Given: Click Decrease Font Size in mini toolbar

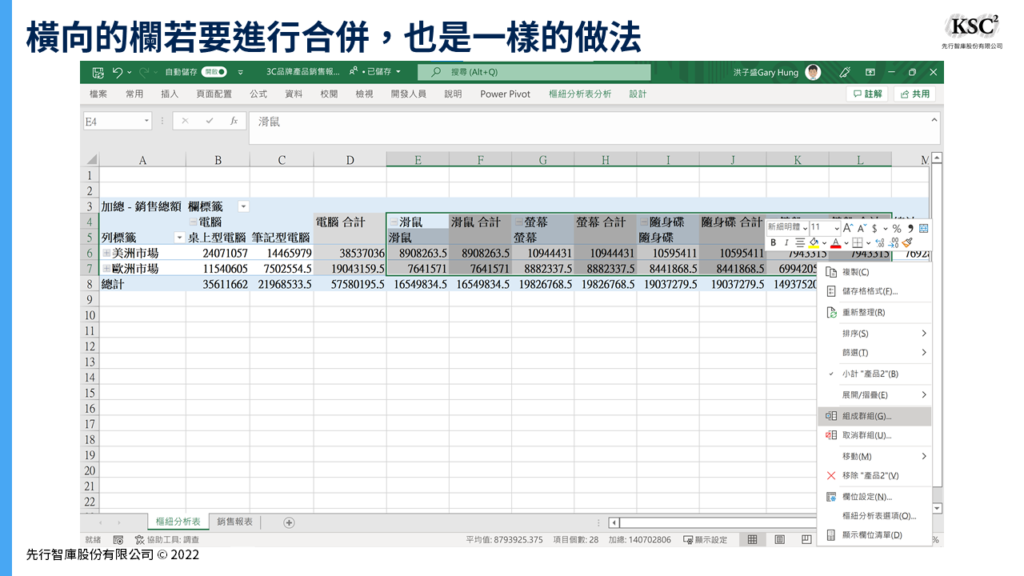Looking at the screenshot, I should (861, 228).
